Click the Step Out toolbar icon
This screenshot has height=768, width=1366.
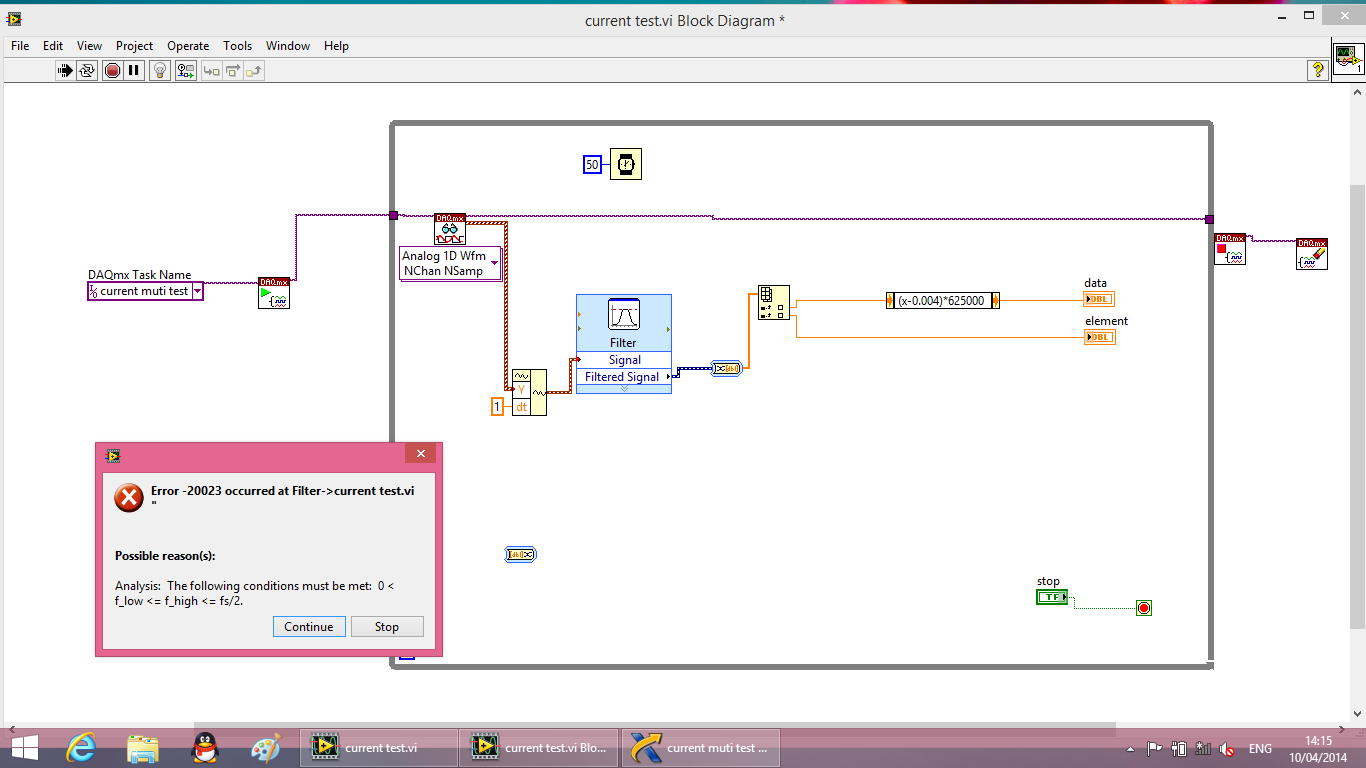tap(253, 70)
